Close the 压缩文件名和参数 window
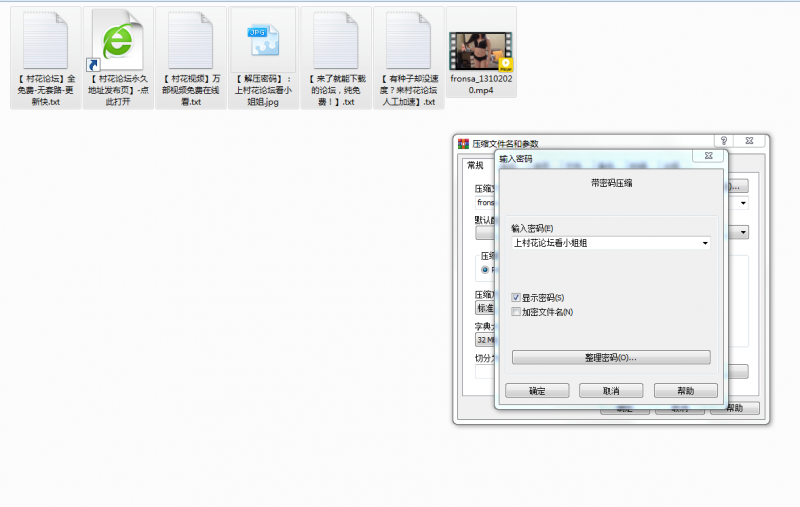The width and height of the screenshot is (800, 507). 749,141
